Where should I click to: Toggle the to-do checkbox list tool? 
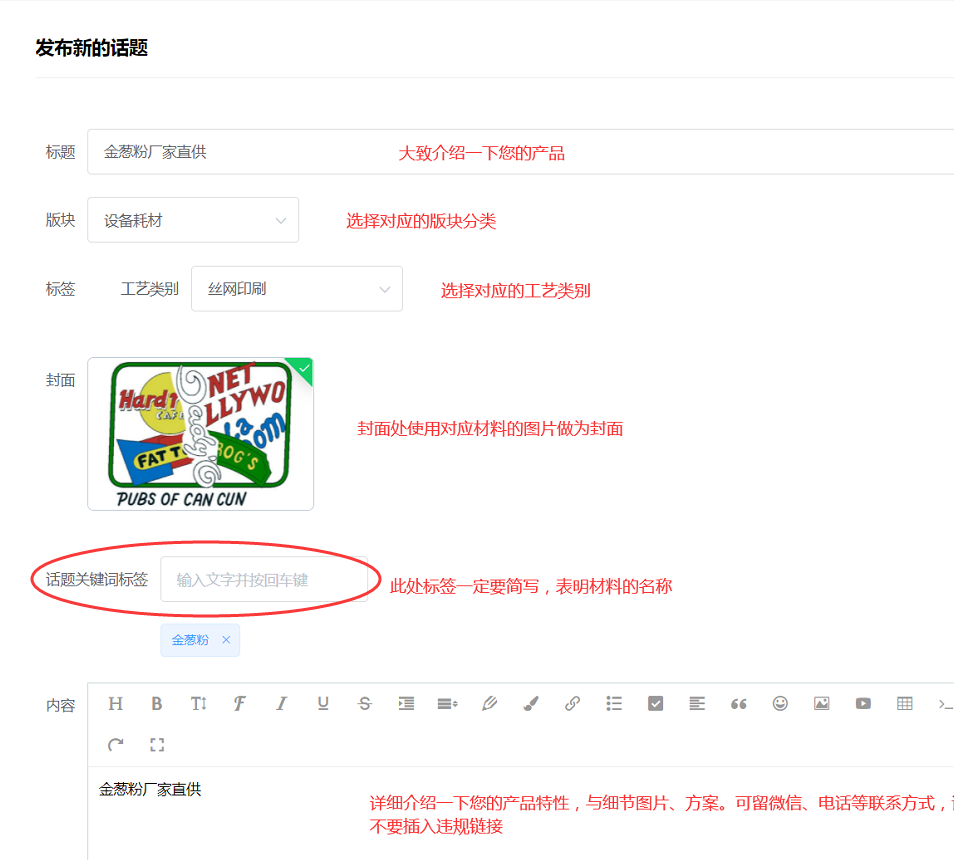tap(655, 704)
